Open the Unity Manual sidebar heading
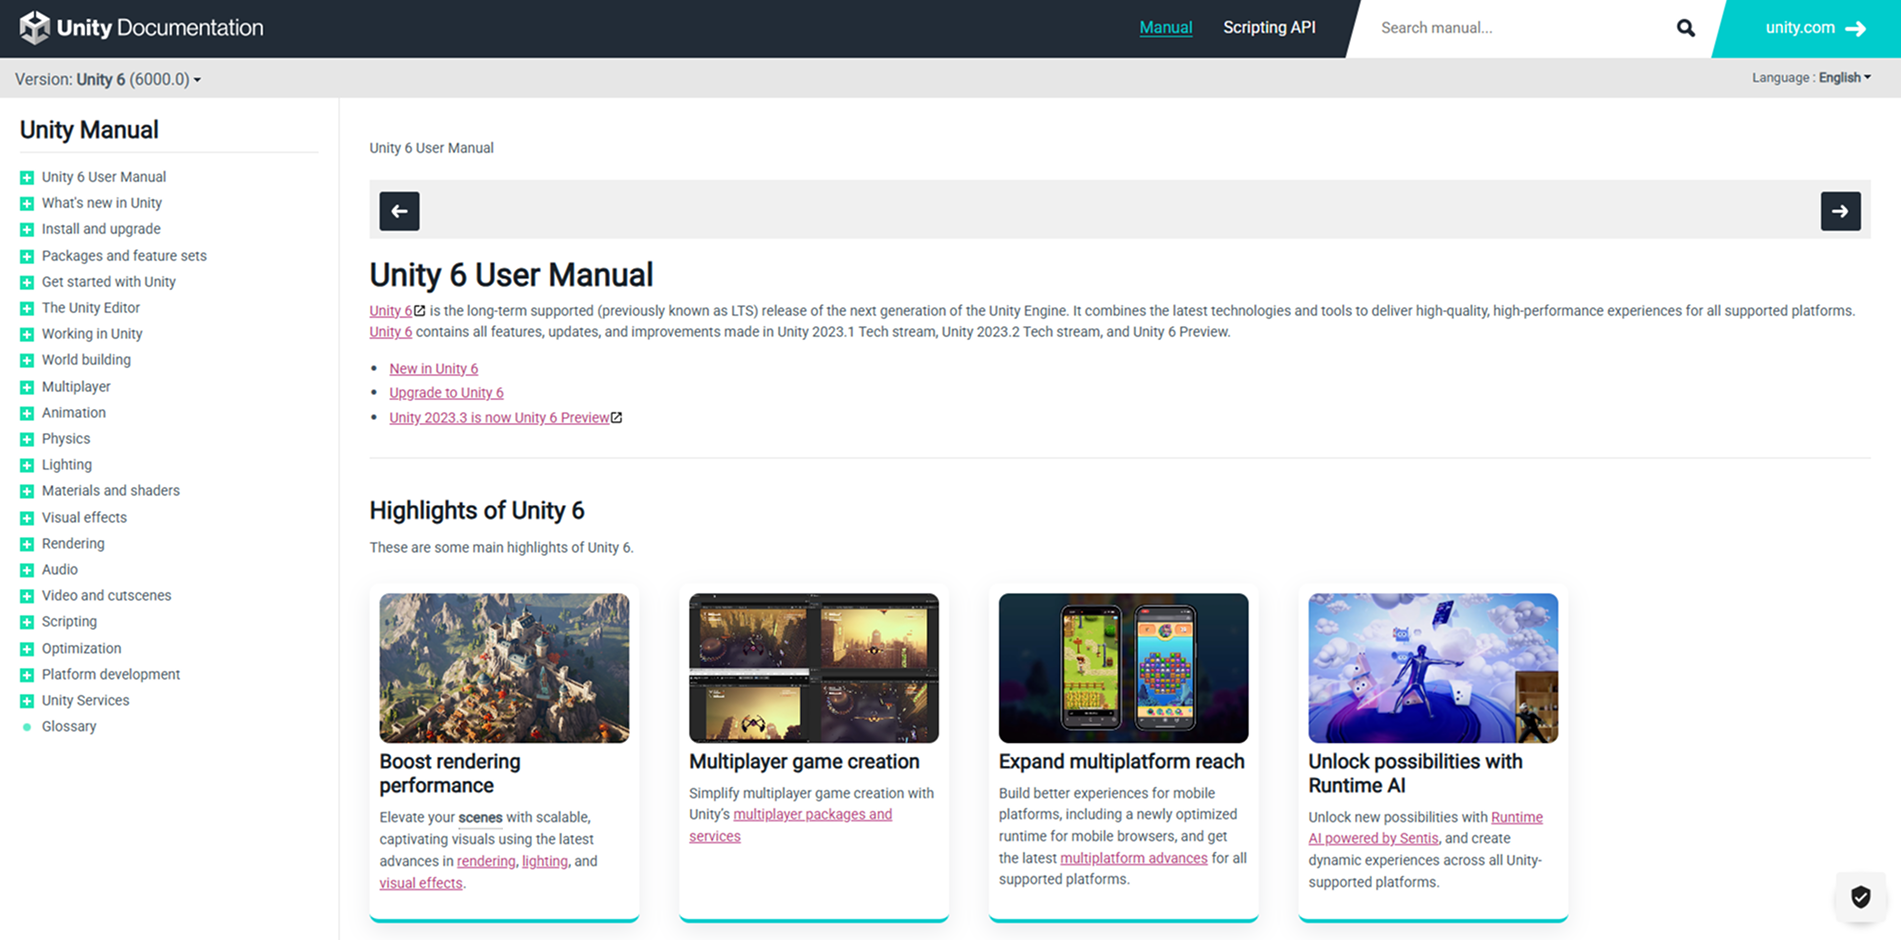This screenshot has height=940, width=1901. click(89, 130)
